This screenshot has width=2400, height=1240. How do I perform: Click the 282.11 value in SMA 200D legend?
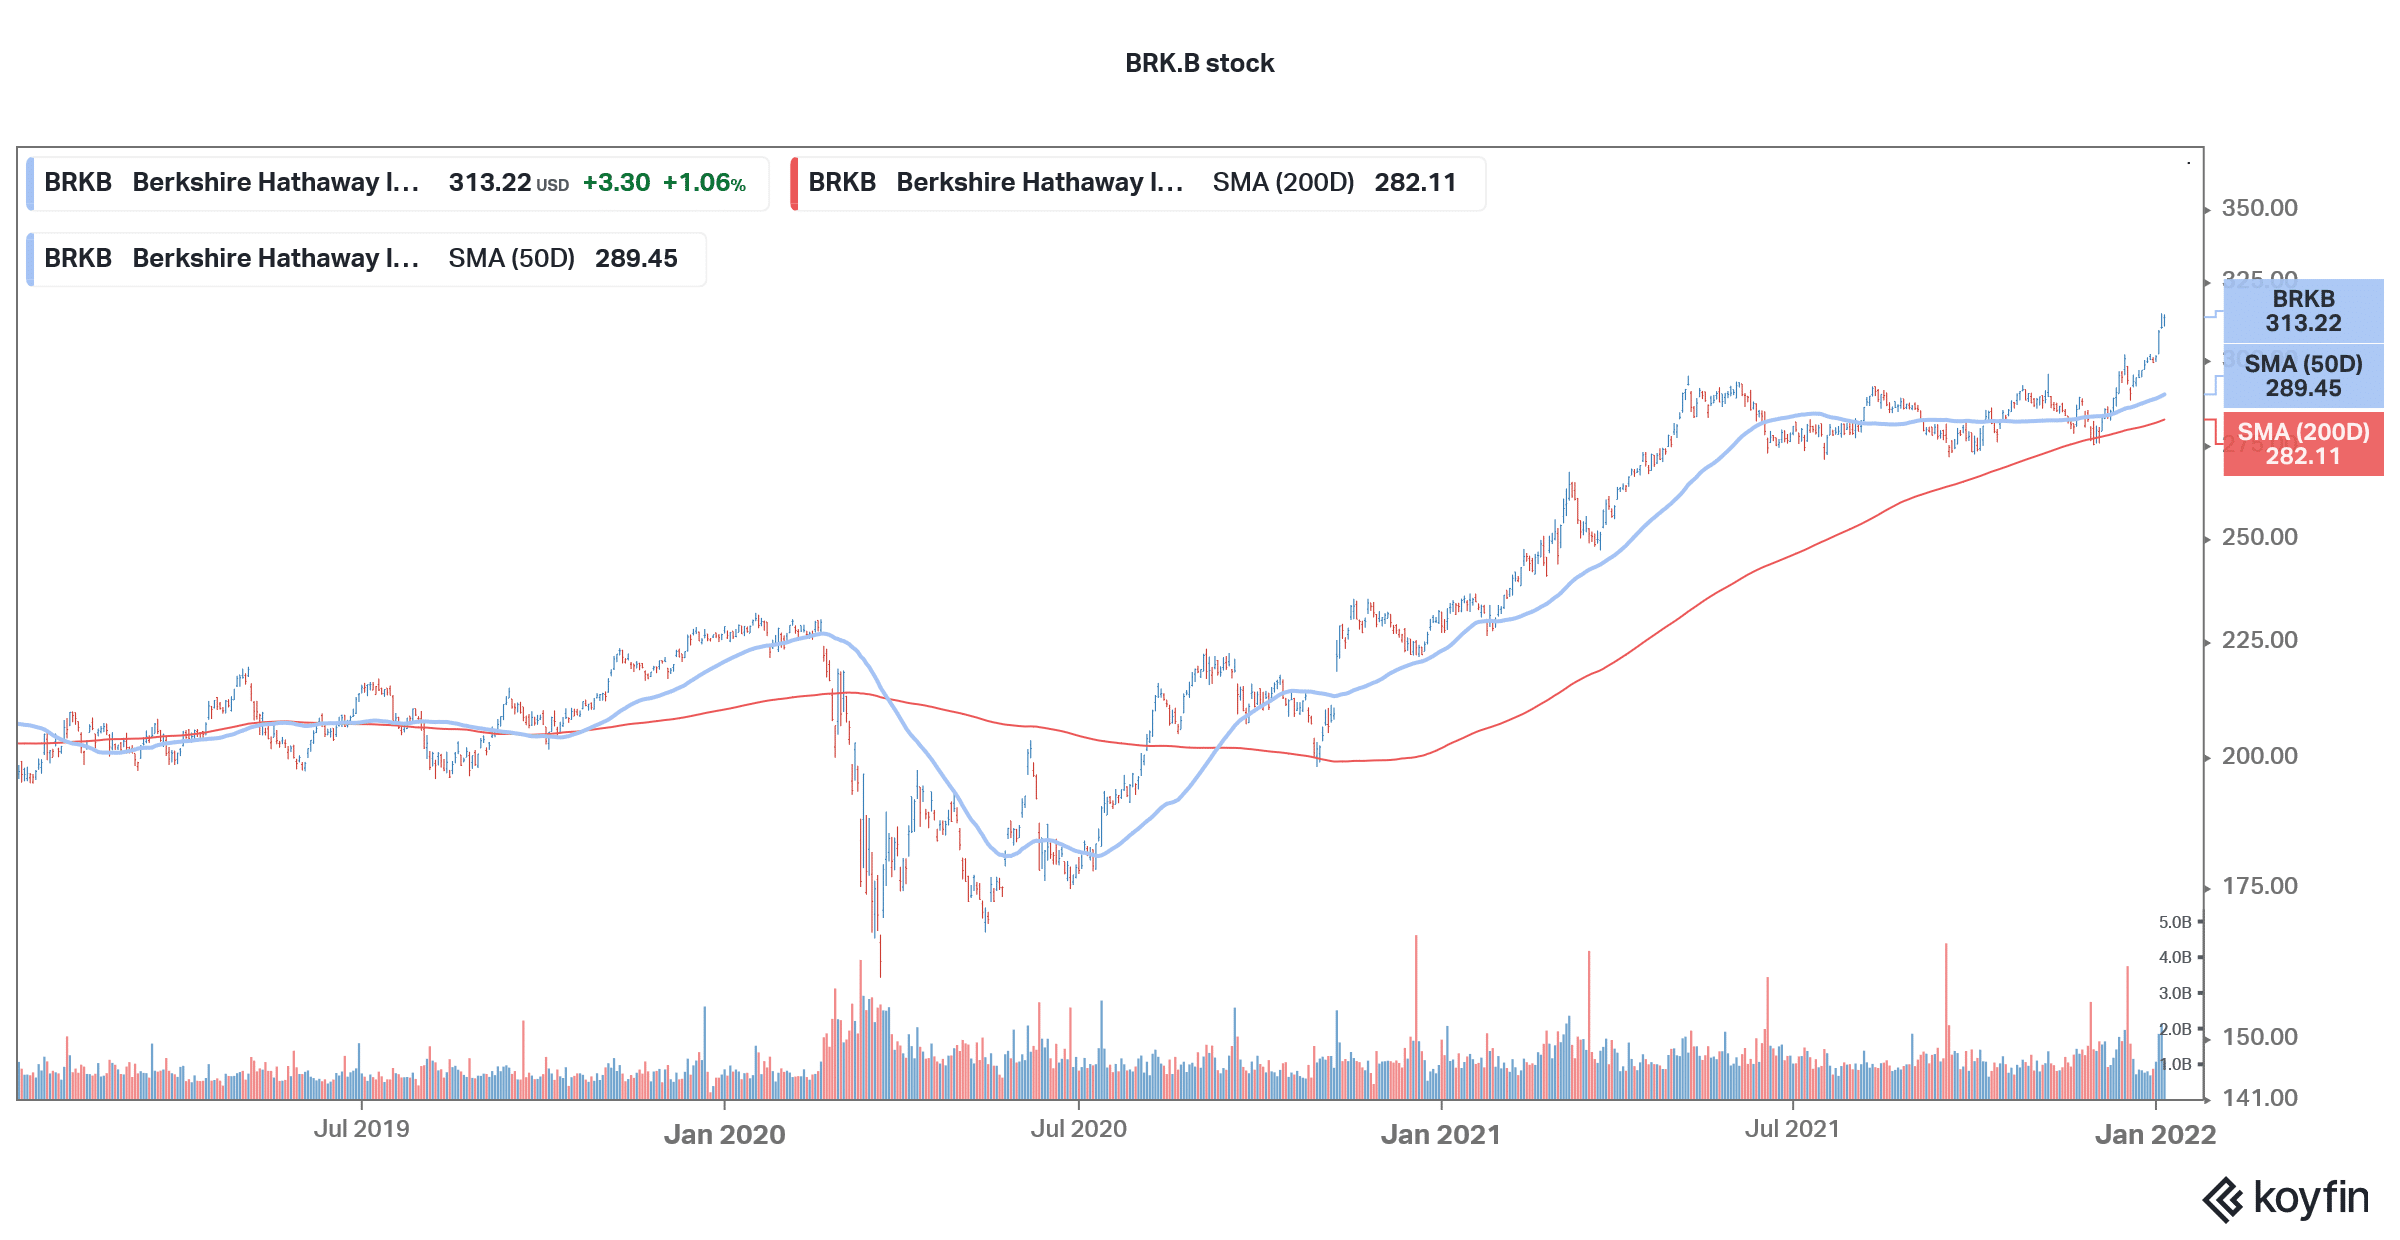click(1415, 182)
